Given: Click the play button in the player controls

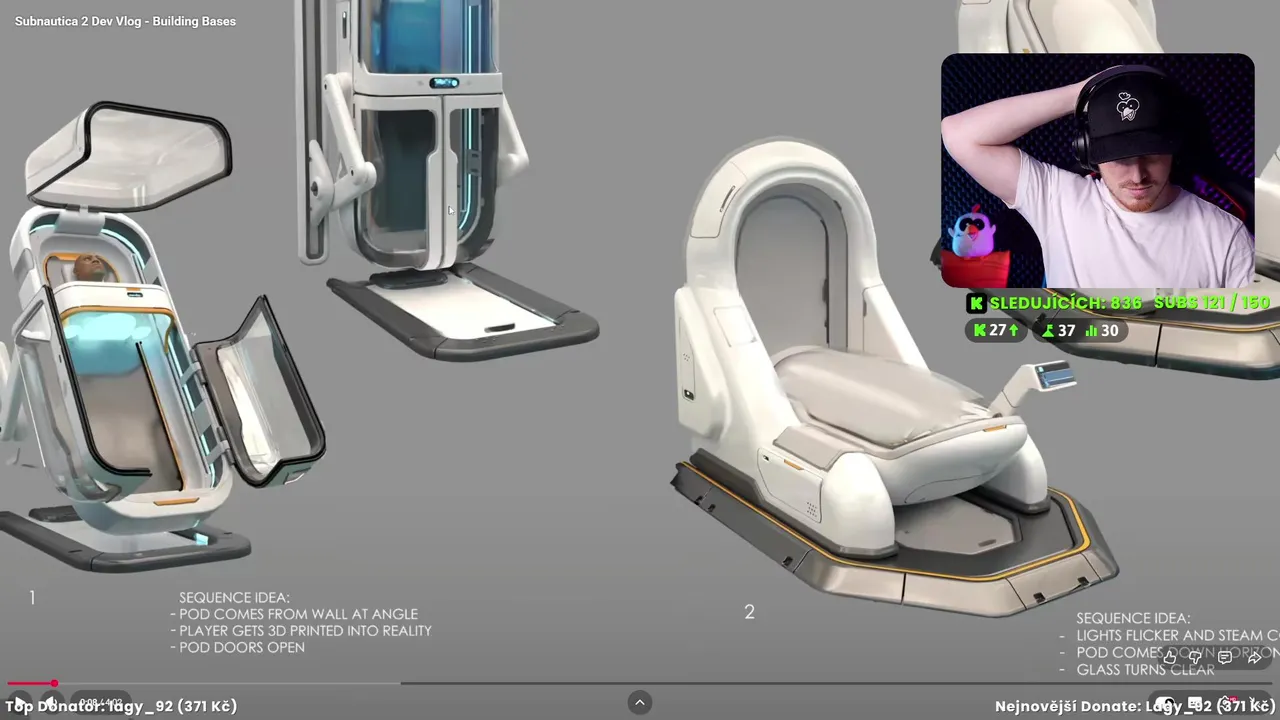Looking at the screenshot, I should pos(19,701).
